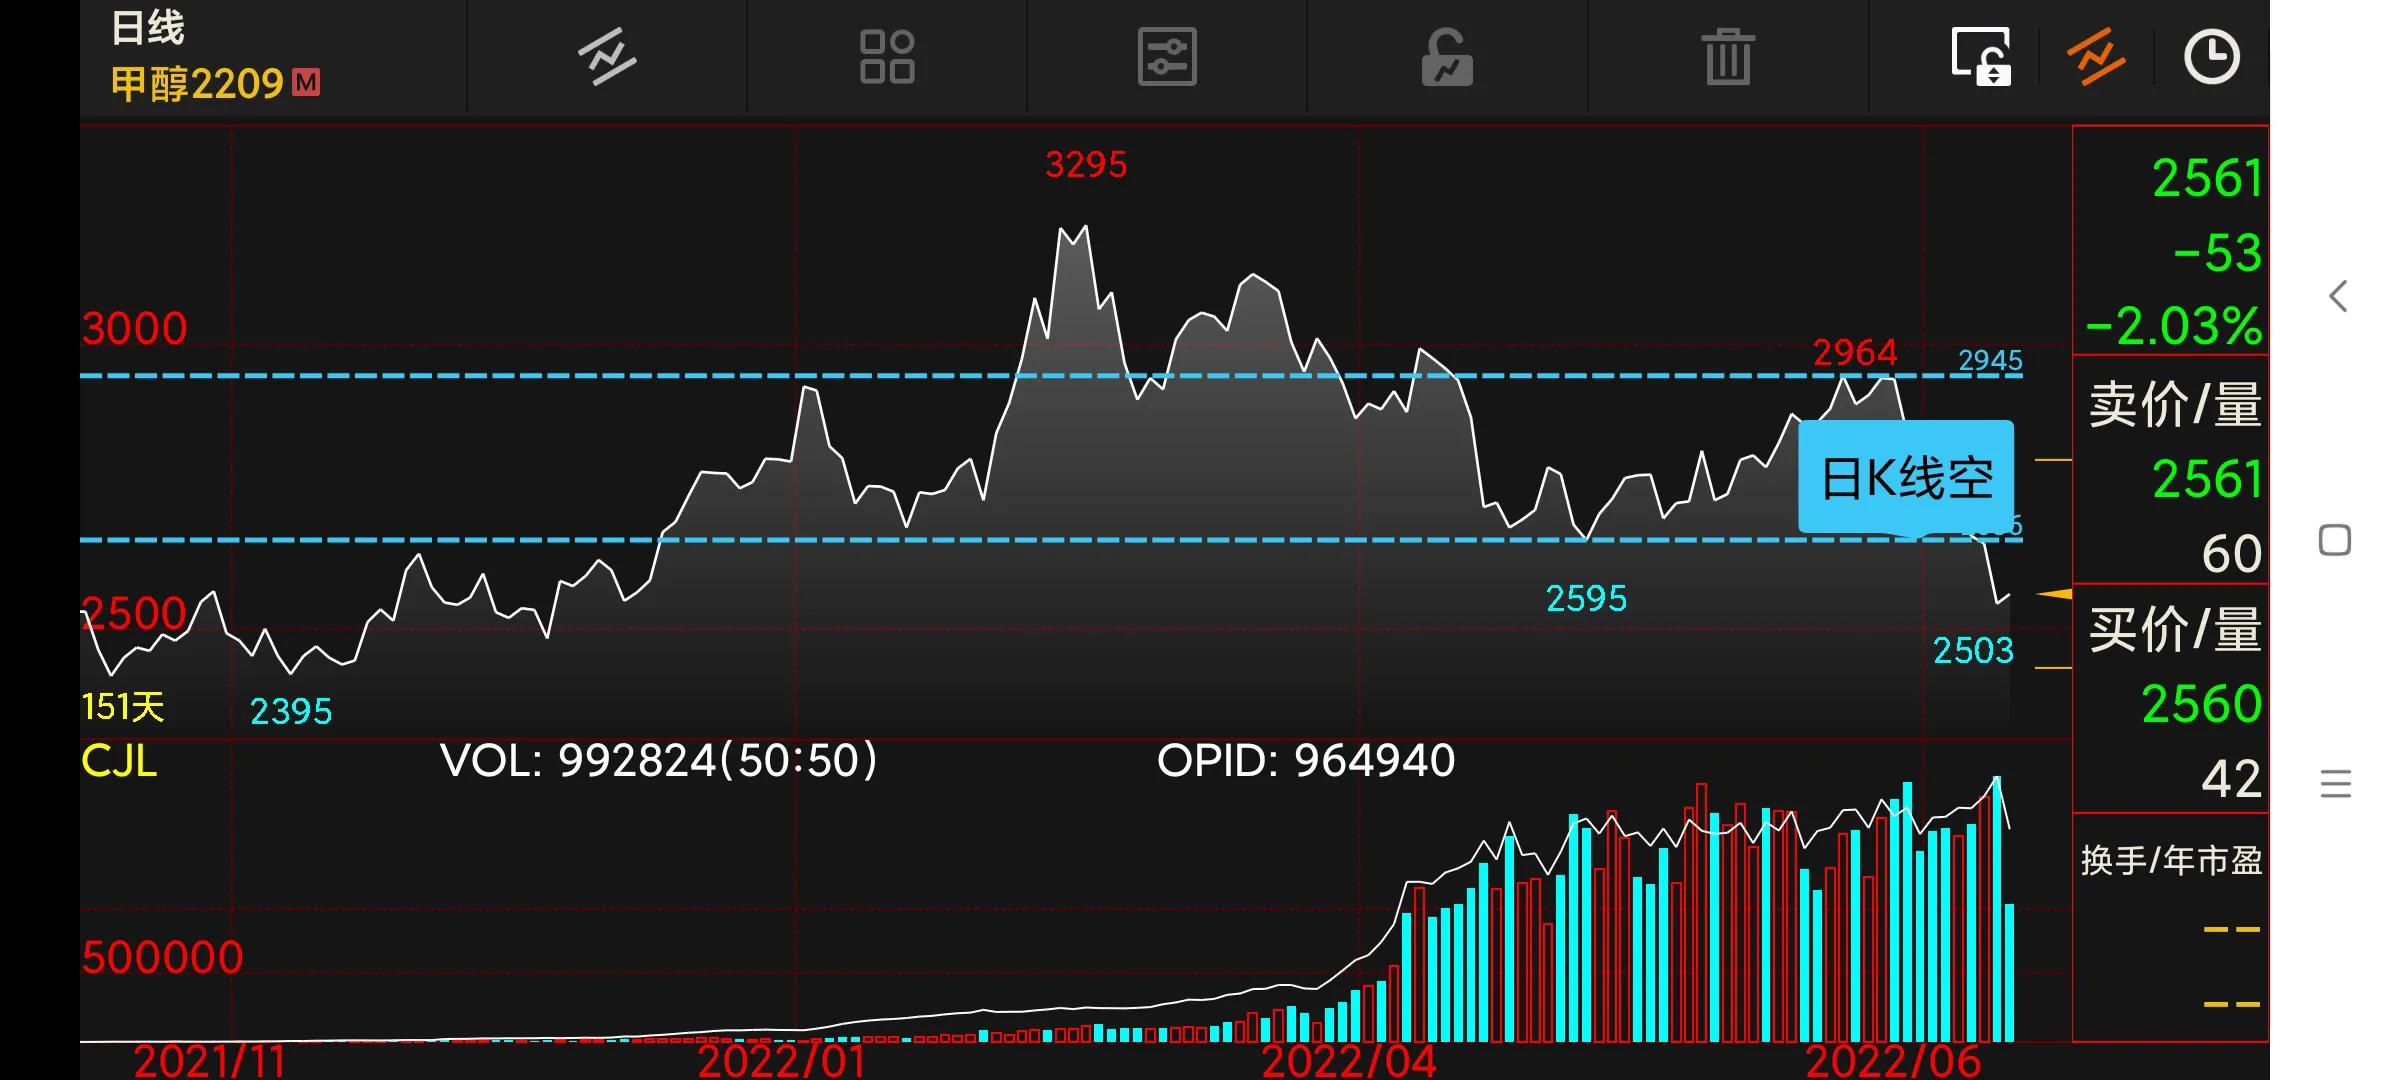The height and width of the screenshot is (1080, 2400).
Task: Switch the 日线 period label
Action: tap(147, 28)
